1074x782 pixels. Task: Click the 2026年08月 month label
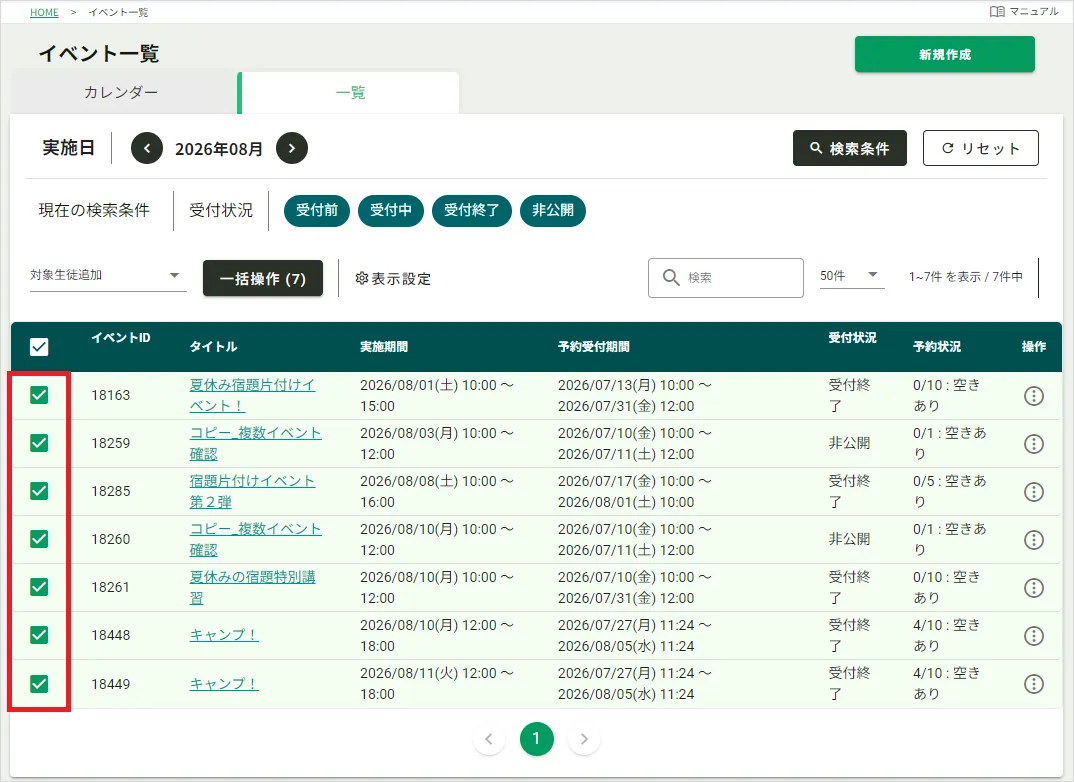click(x=218, y=149)
